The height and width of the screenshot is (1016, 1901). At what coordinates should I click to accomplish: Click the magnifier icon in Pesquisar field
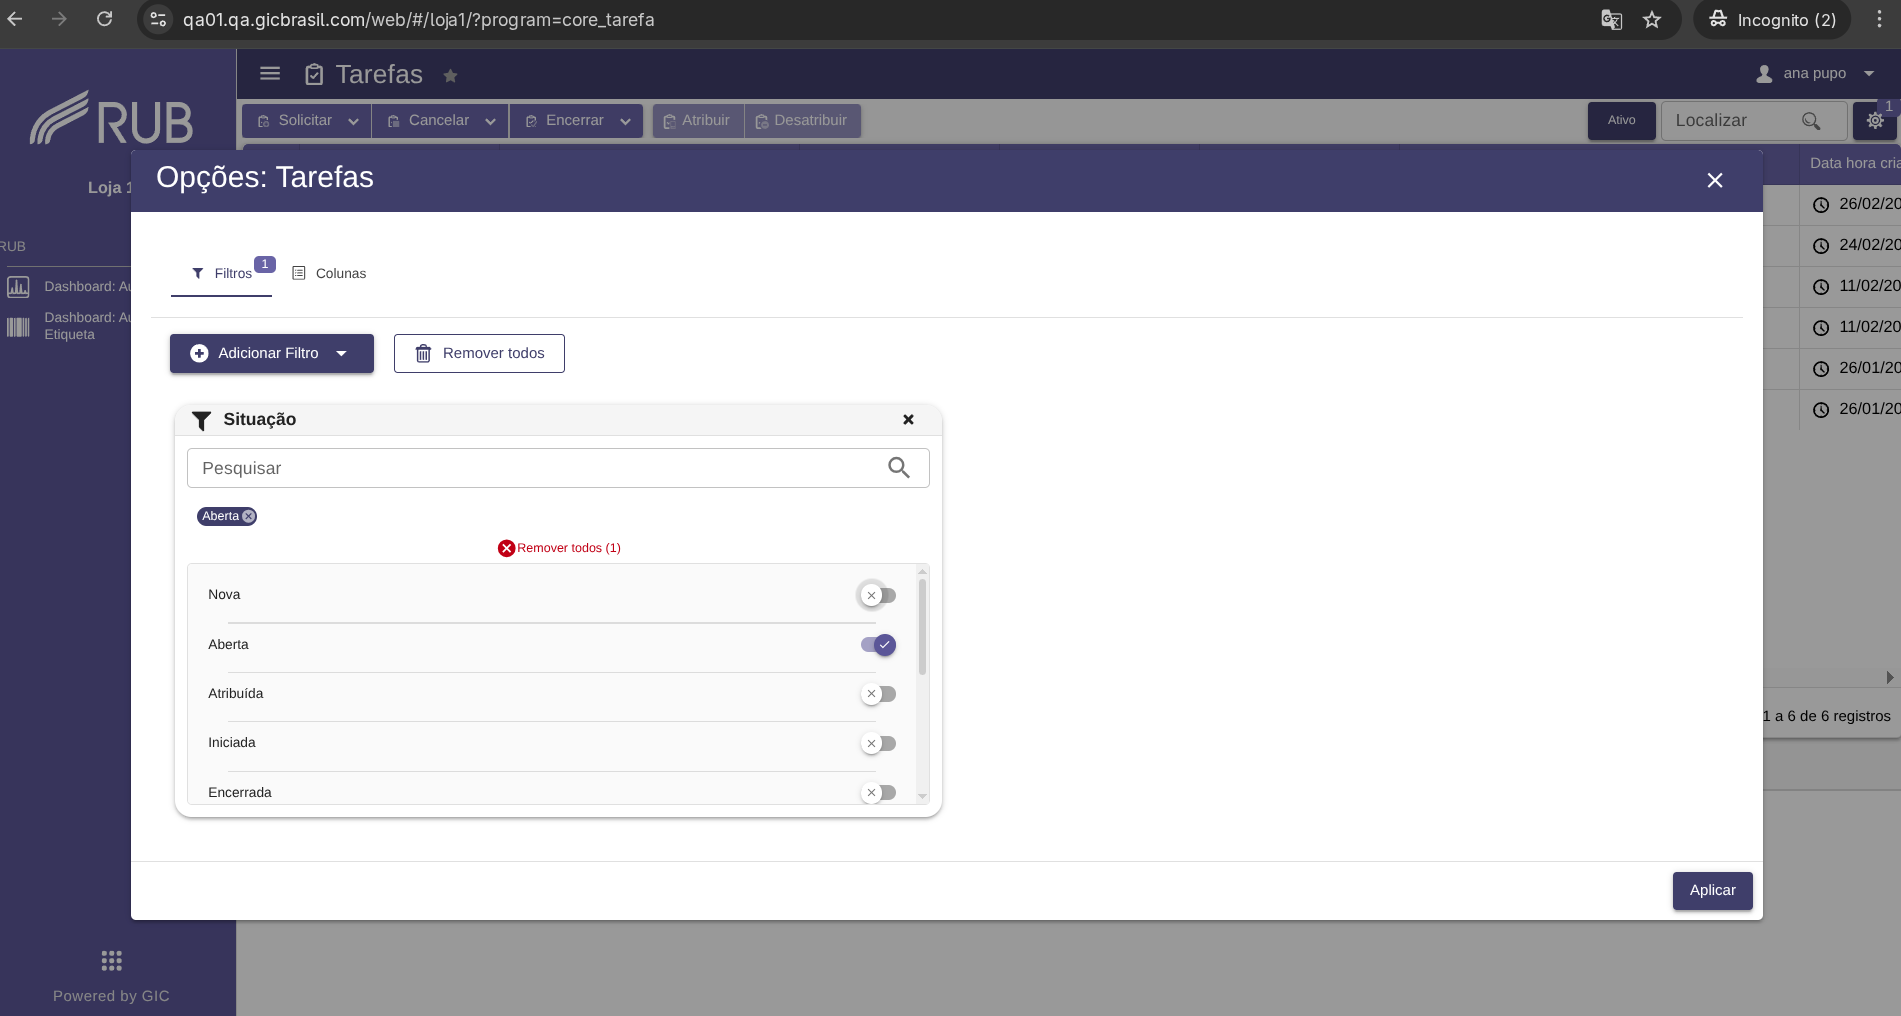[899, 468]
